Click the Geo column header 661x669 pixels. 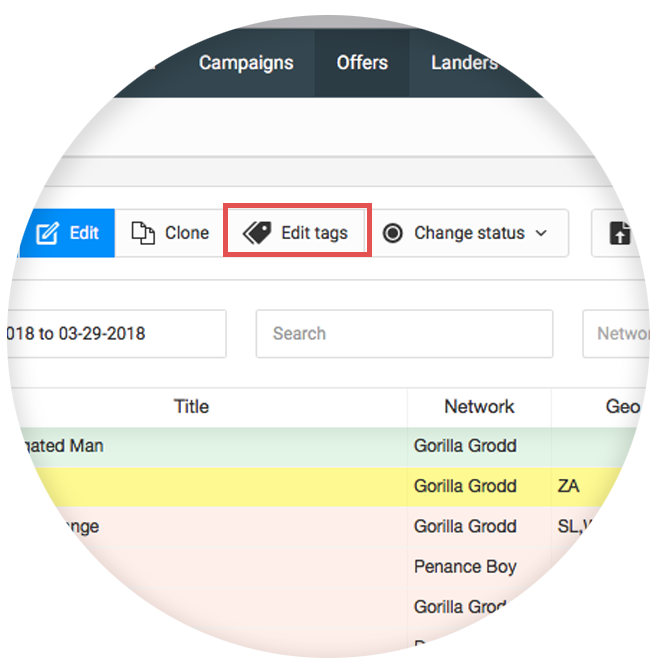coord(622,407)
